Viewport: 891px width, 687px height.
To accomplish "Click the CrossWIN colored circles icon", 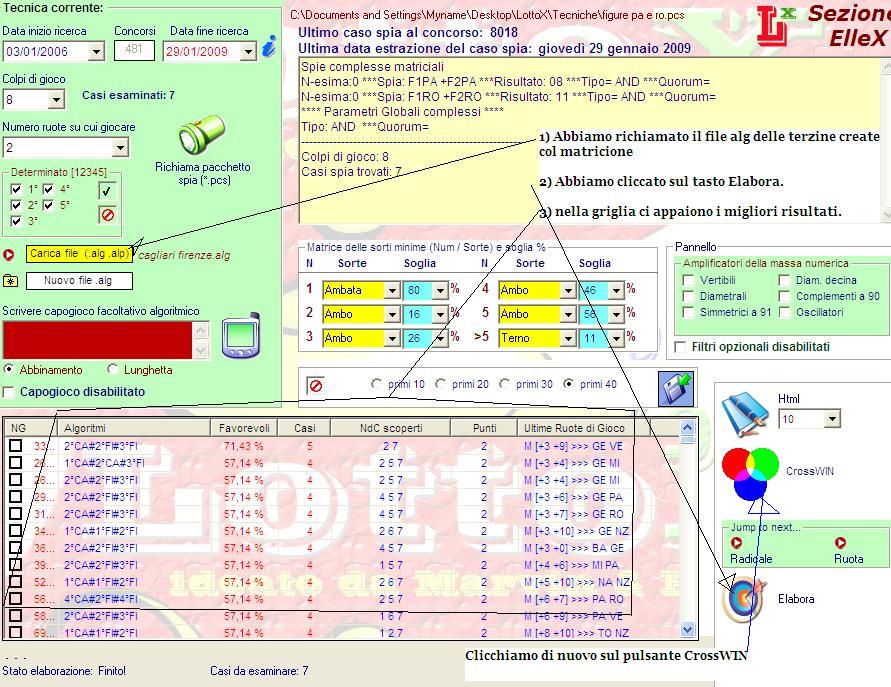I will click(x=750, y=473).
